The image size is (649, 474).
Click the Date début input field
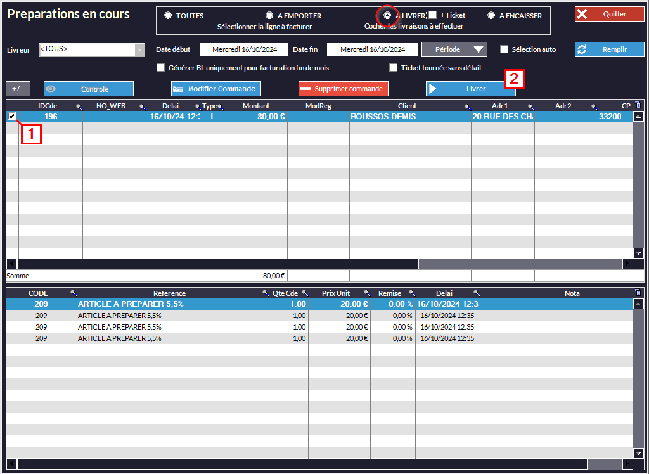tap(243, 49)
